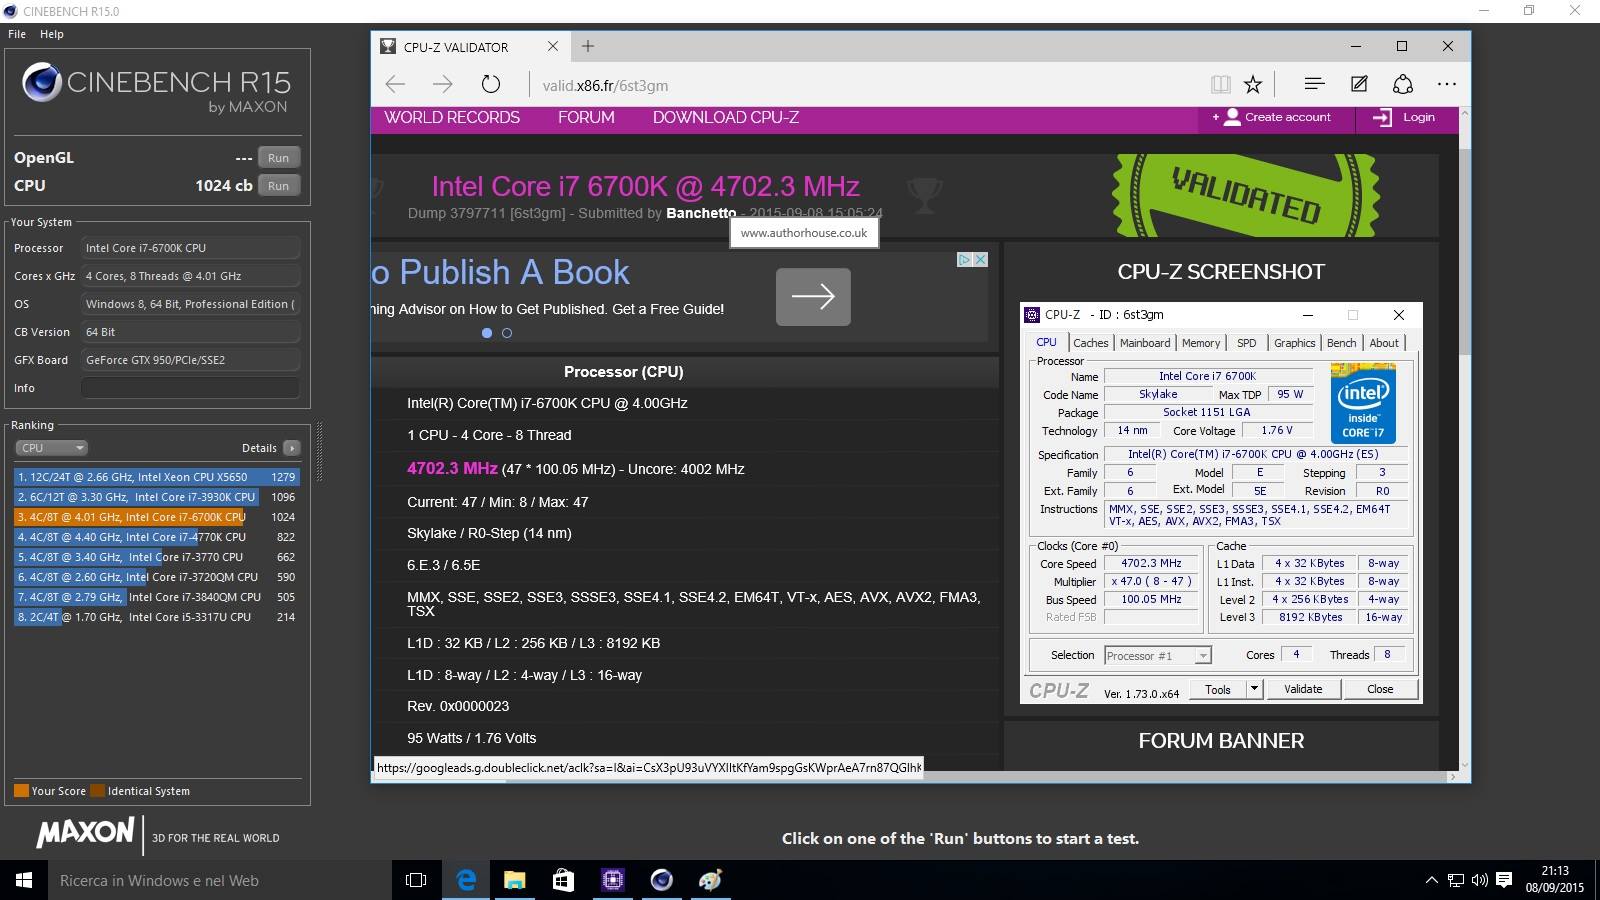Click CPU-Z Validate button
The width and height of the screenshot is (1600, 900).
(x=1303, y=689)
